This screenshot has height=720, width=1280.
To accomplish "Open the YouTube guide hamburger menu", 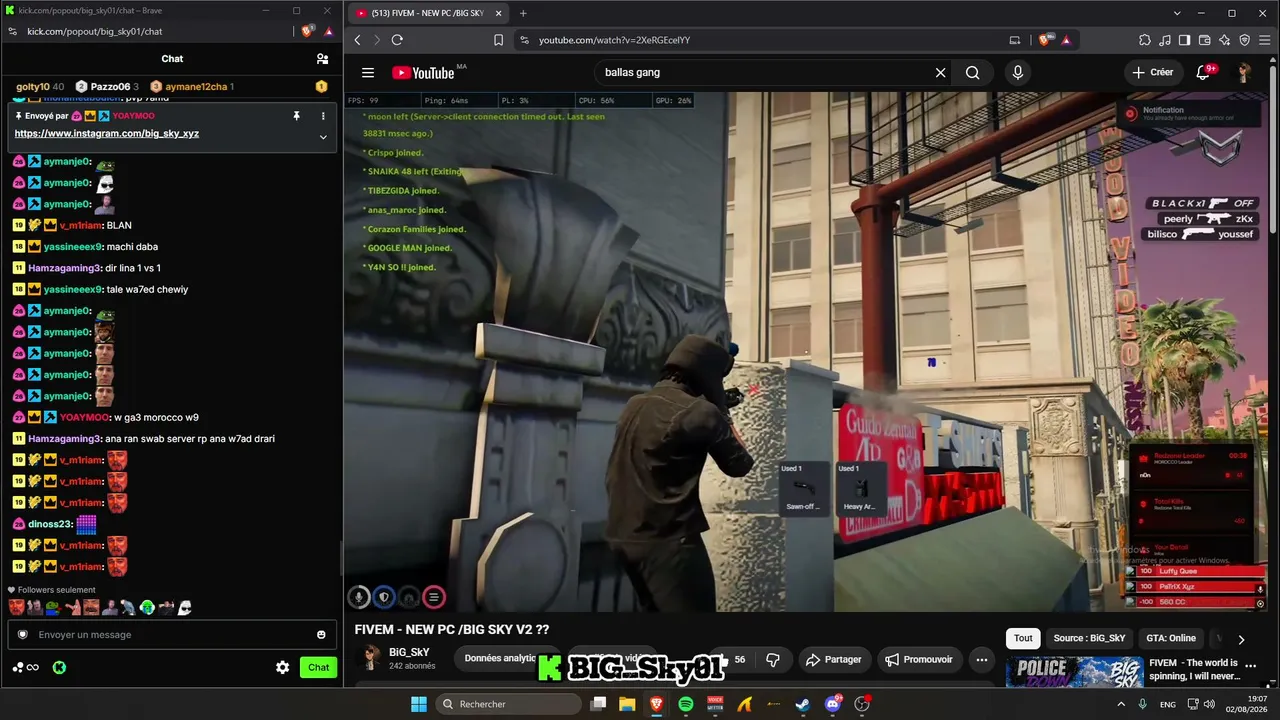I will (368, 73).
